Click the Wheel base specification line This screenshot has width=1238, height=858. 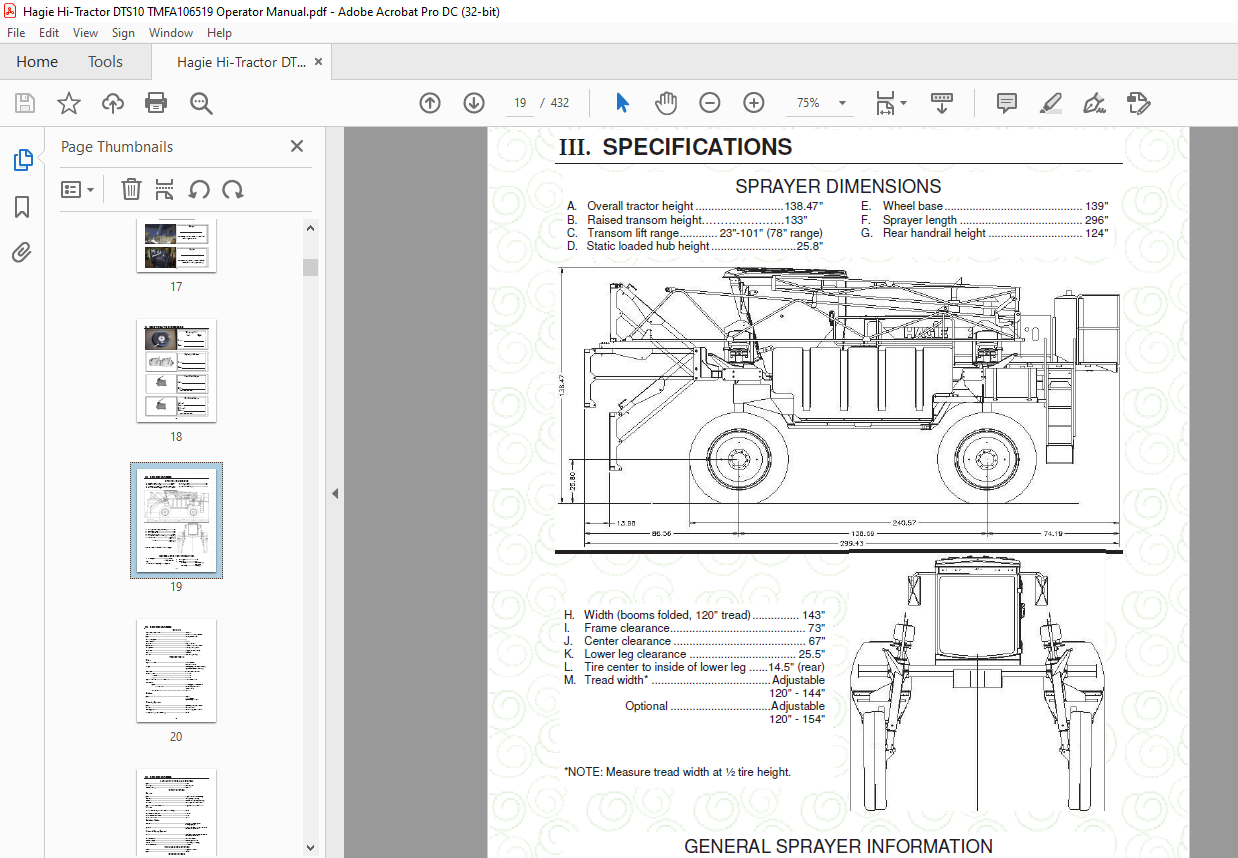pyautogui.click(x=985, y=206)
